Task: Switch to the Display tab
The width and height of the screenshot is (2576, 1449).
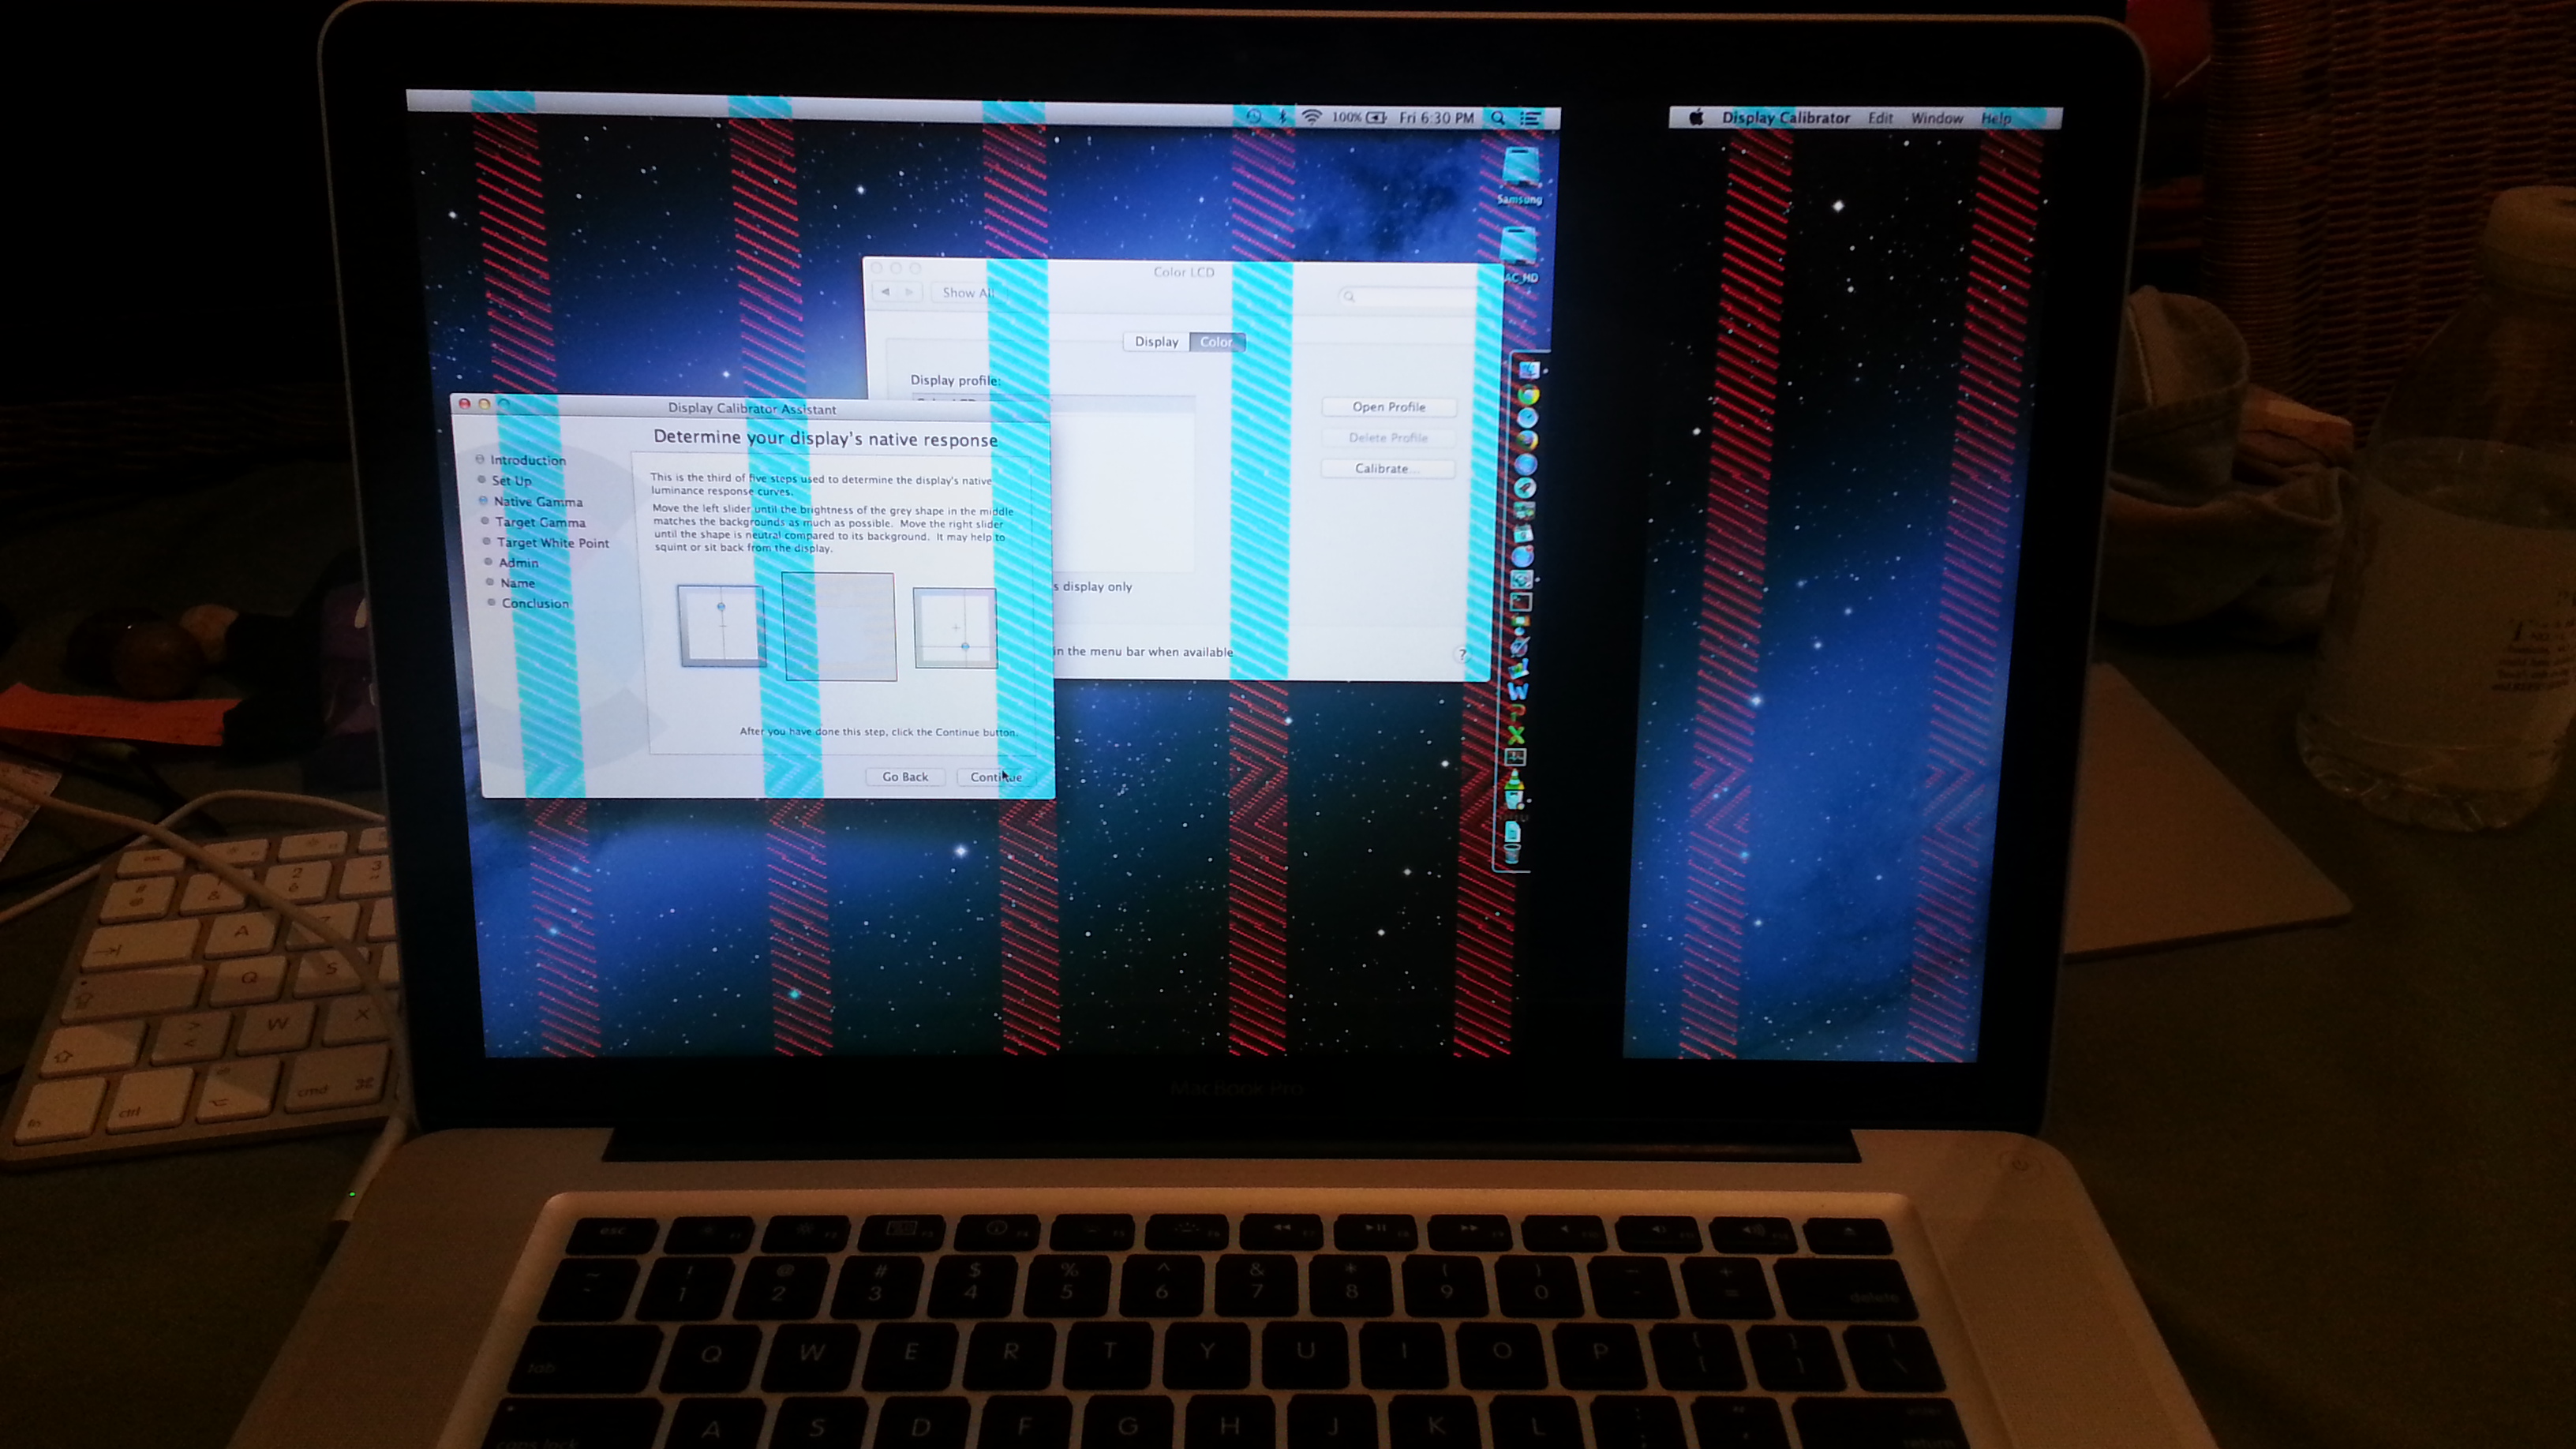Action: tap(1156, 342)
